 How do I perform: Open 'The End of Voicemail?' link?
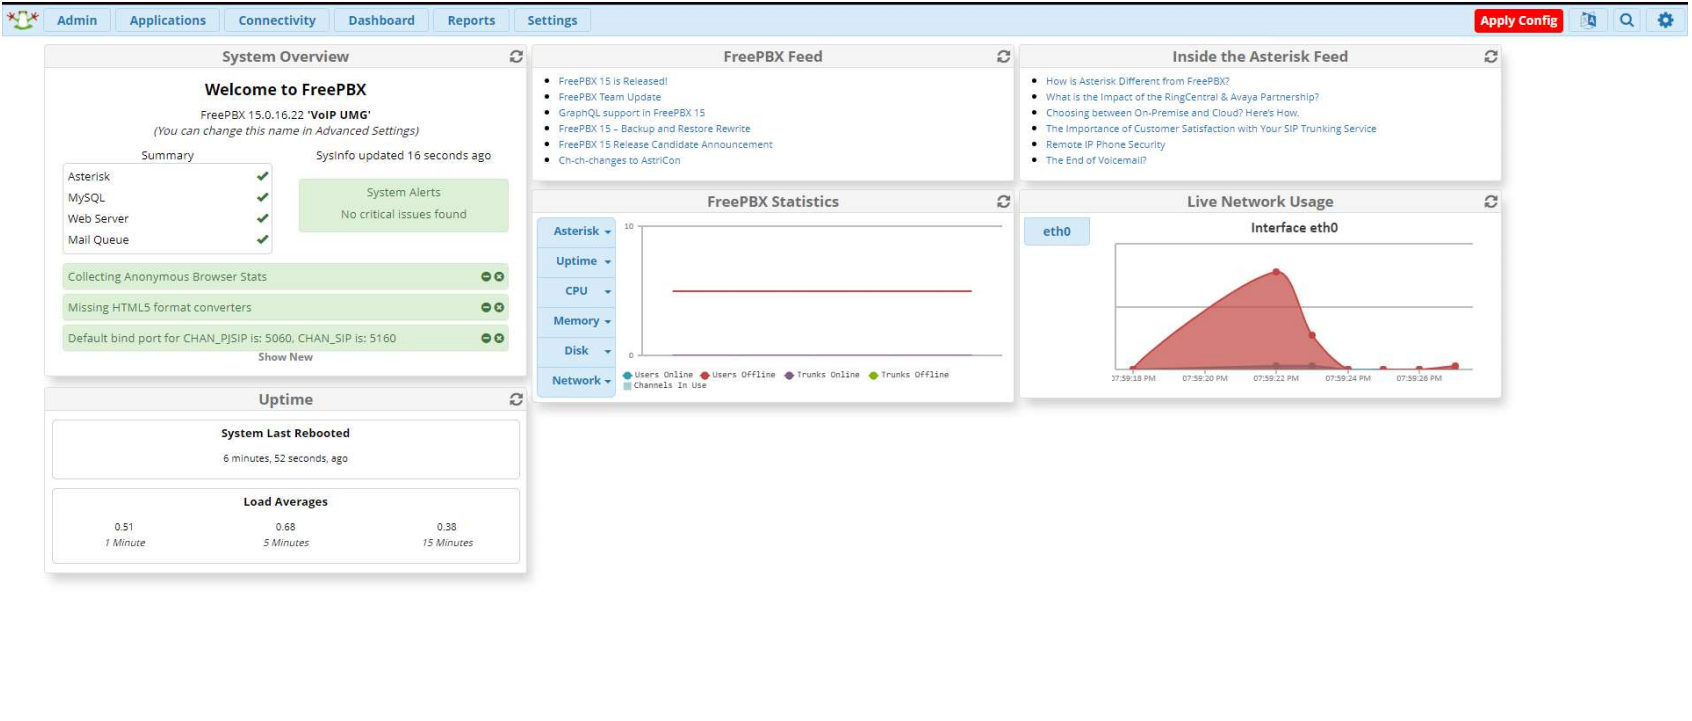click(x=1096, y=160)
